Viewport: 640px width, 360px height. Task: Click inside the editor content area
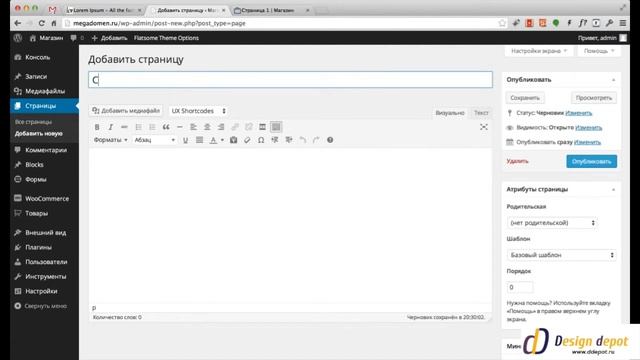[290, 226]
